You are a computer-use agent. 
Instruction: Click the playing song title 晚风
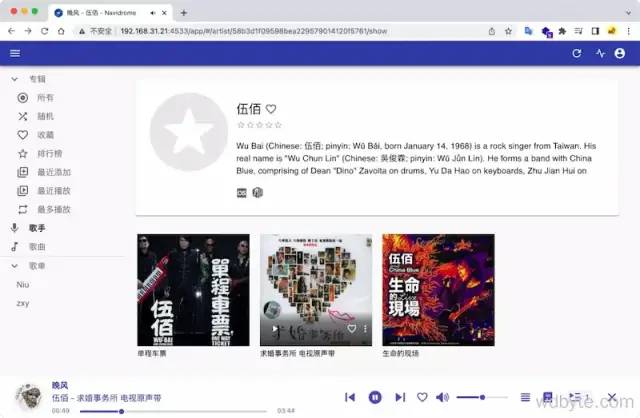[60, 385]
